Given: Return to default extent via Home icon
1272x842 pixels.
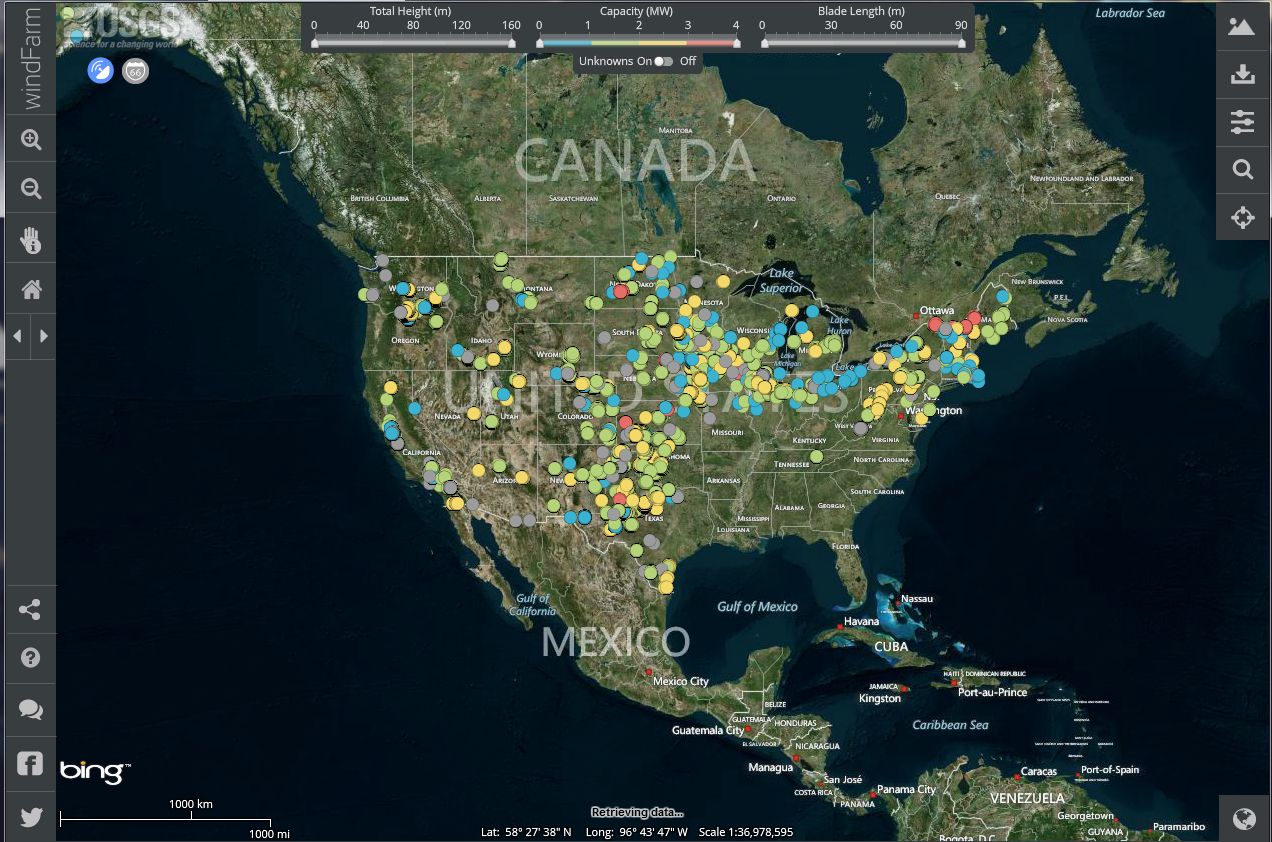Looking at the screenshot, I should point(30,288).
